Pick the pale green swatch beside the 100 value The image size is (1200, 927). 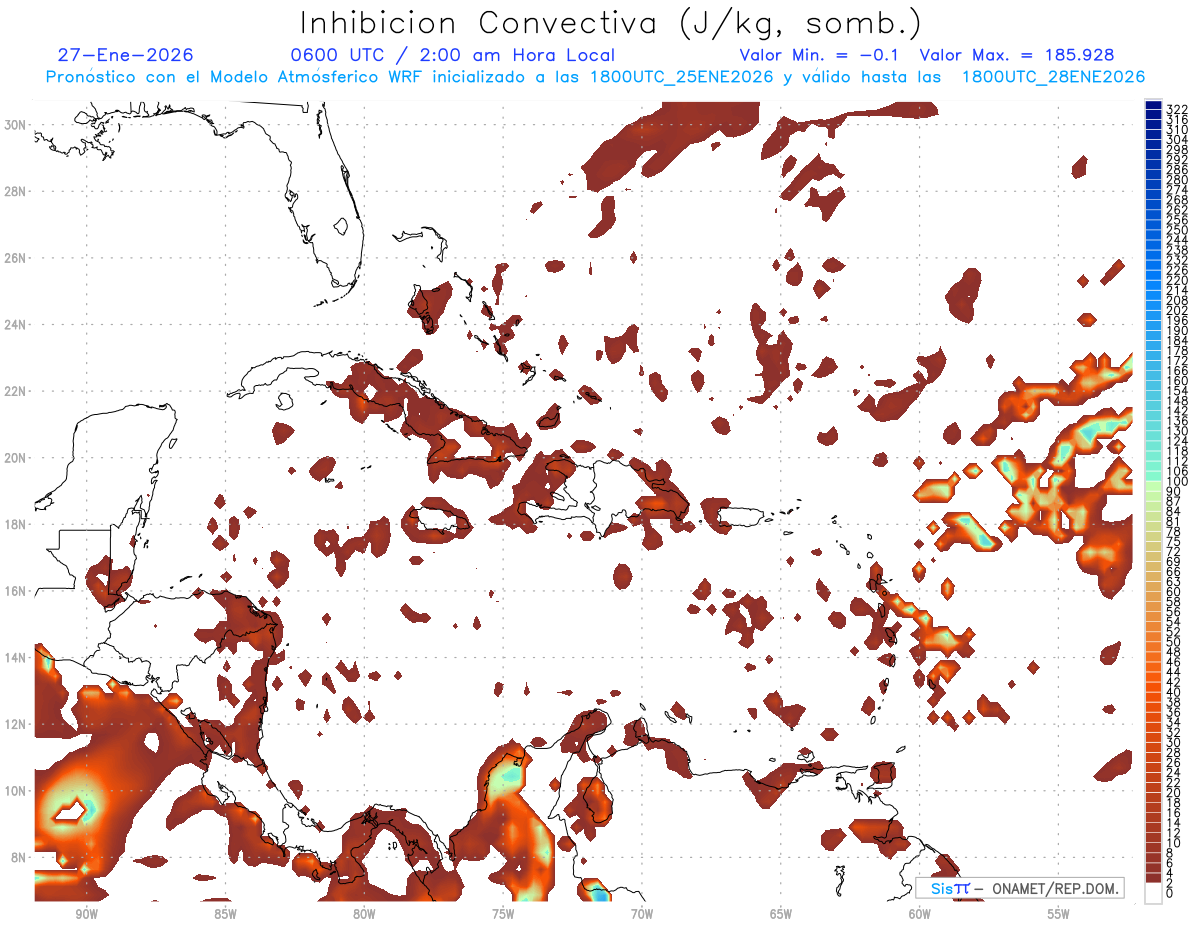[1153, 486]
